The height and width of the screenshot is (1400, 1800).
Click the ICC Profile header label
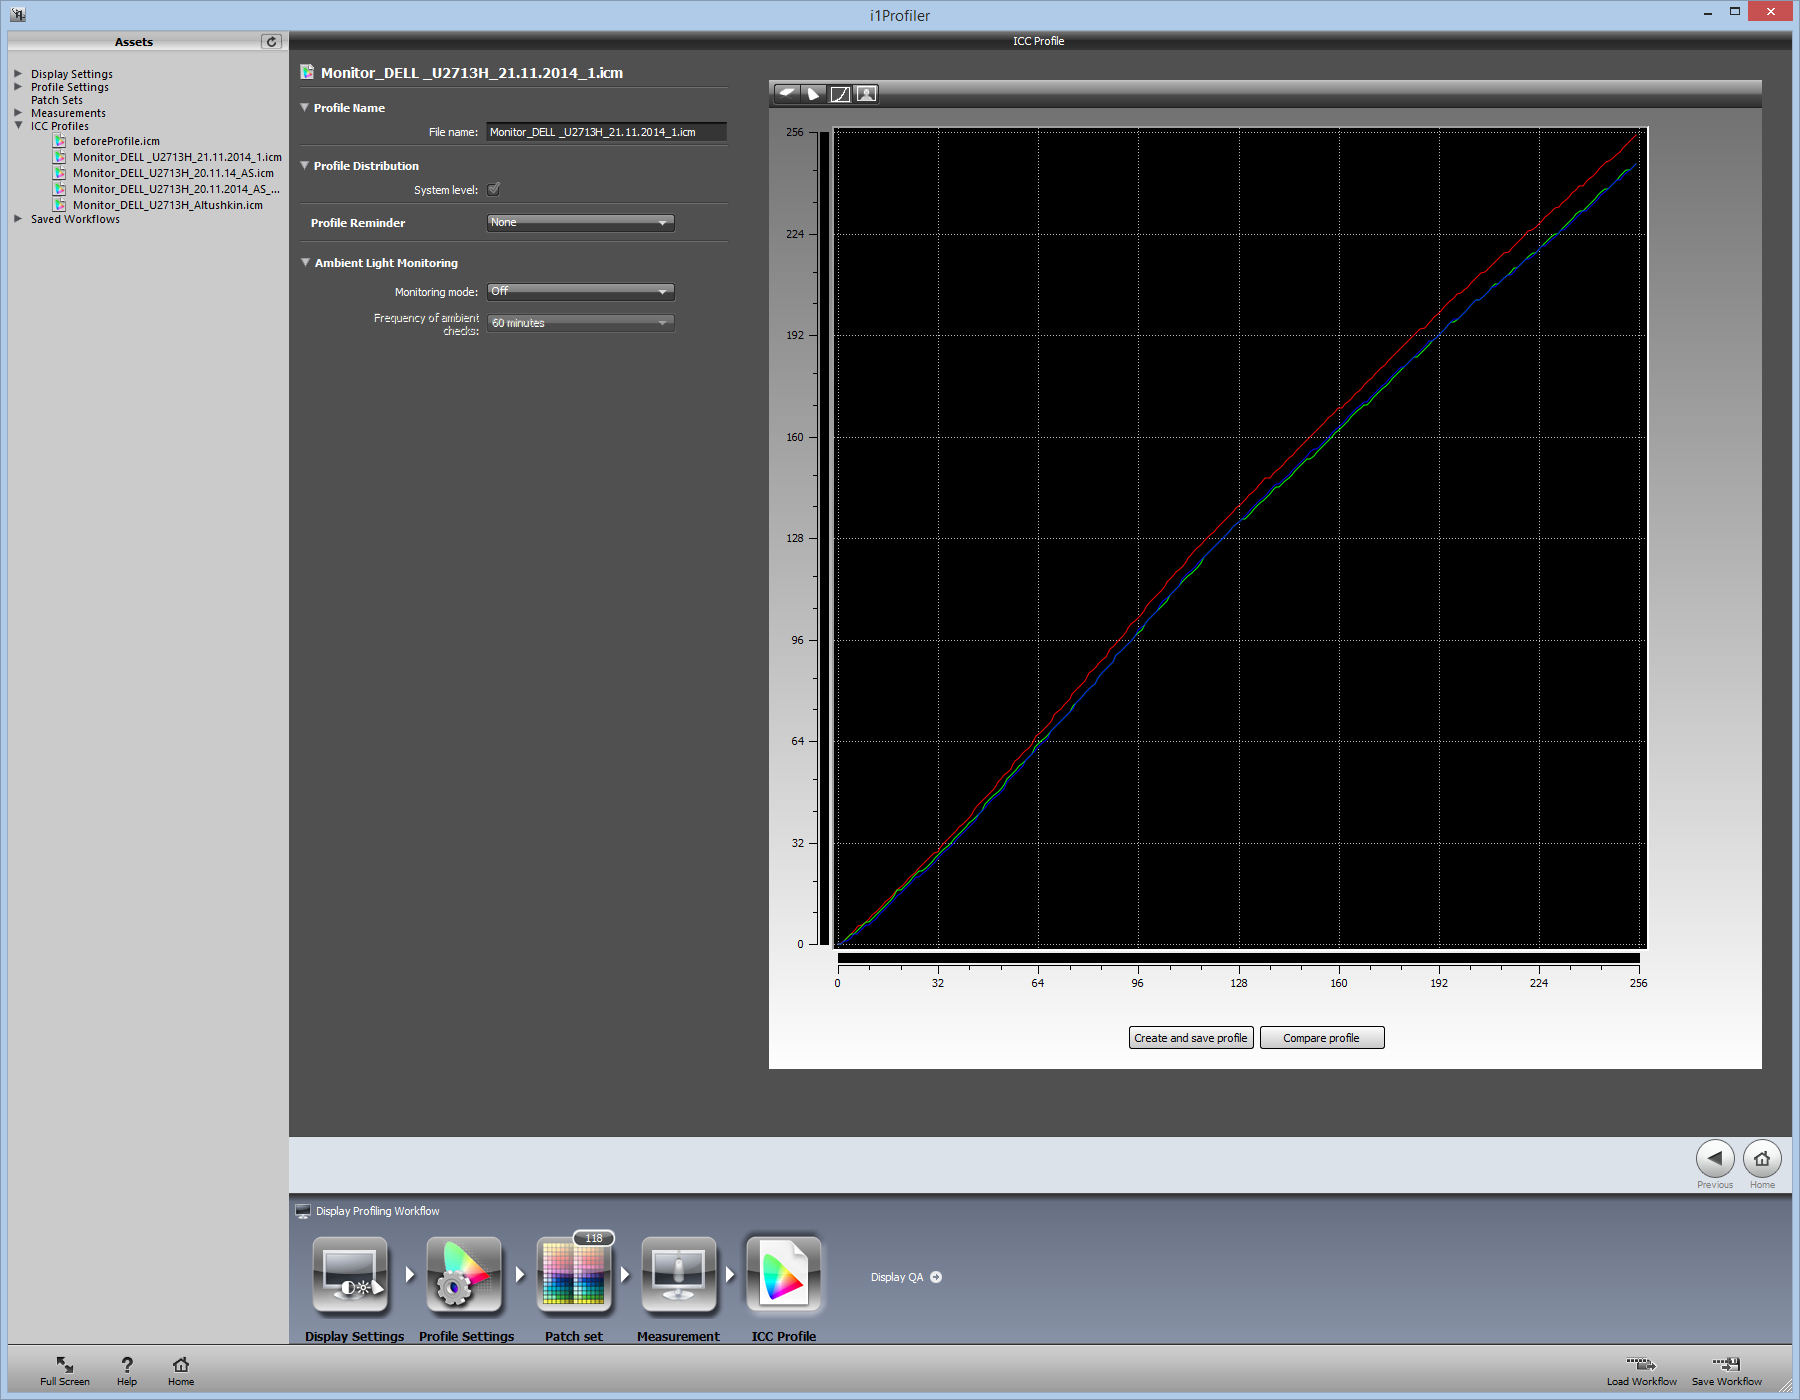pyautogui.click(x=1038, y=41)
